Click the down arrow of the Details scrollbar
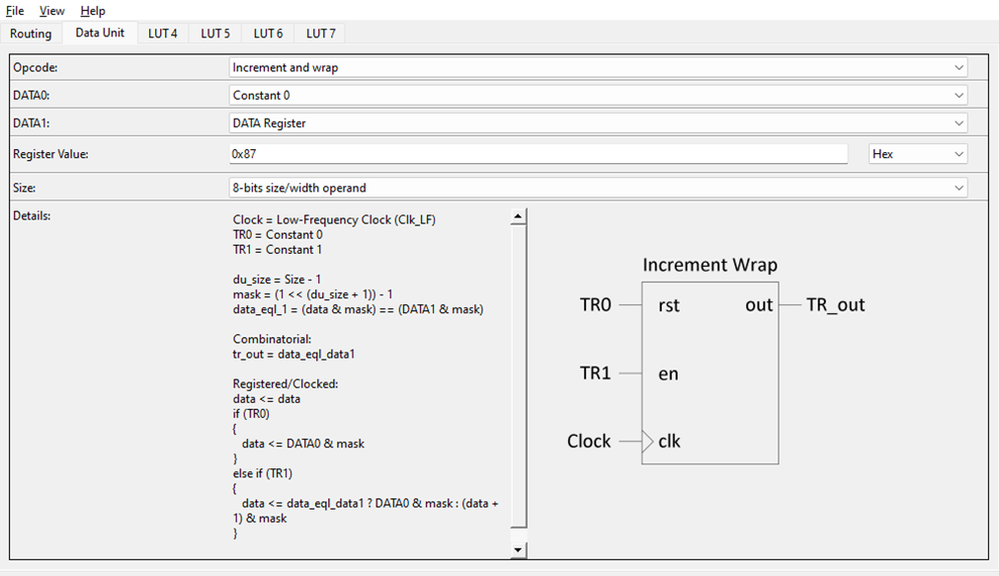 (x=517, y=548)
